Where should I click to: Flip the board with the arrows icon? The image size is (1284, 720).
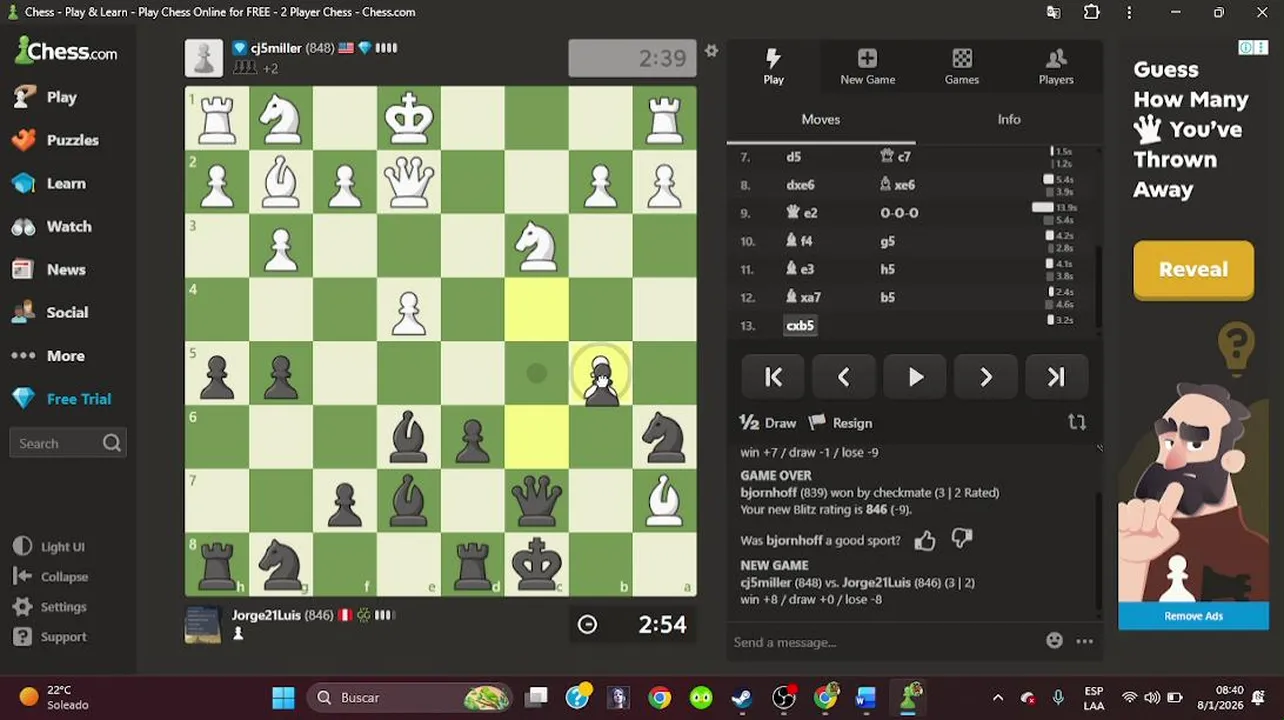tap(1077, 423)
